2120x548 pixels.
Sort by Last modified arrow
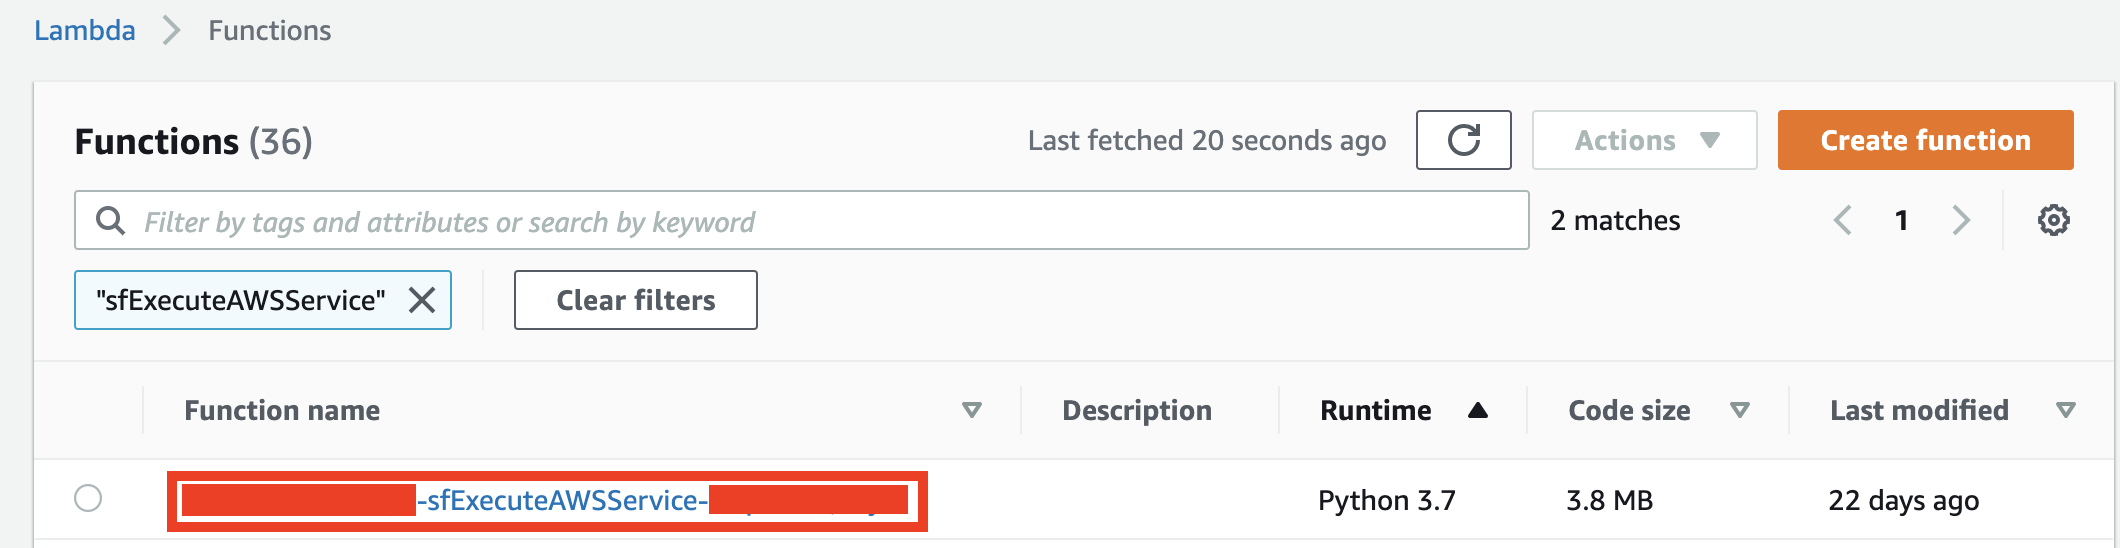point(2066,410)
